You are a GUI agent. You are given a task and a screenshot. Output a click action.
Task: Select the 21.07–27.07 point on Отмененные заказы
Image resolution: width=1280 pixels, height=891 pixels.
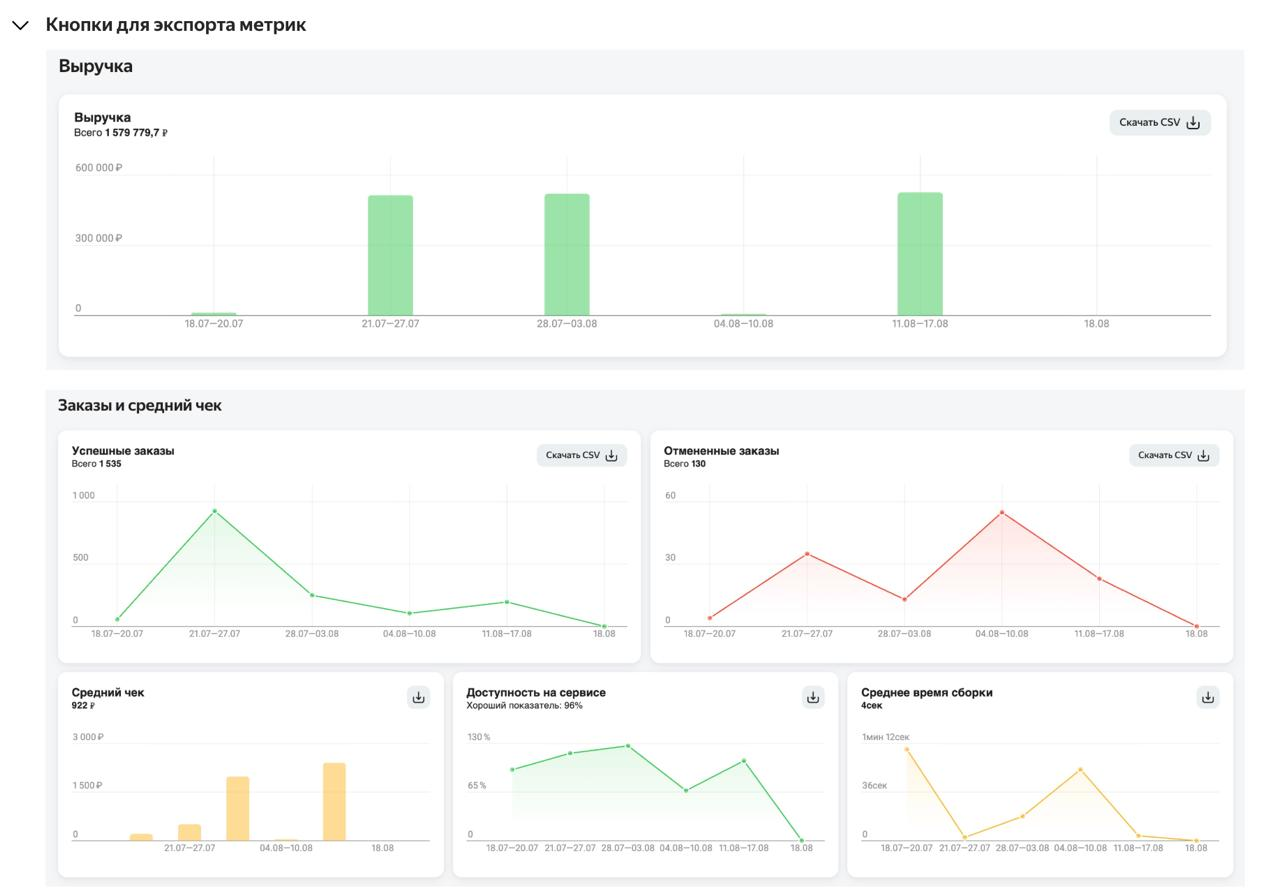[x=807, y=554]
